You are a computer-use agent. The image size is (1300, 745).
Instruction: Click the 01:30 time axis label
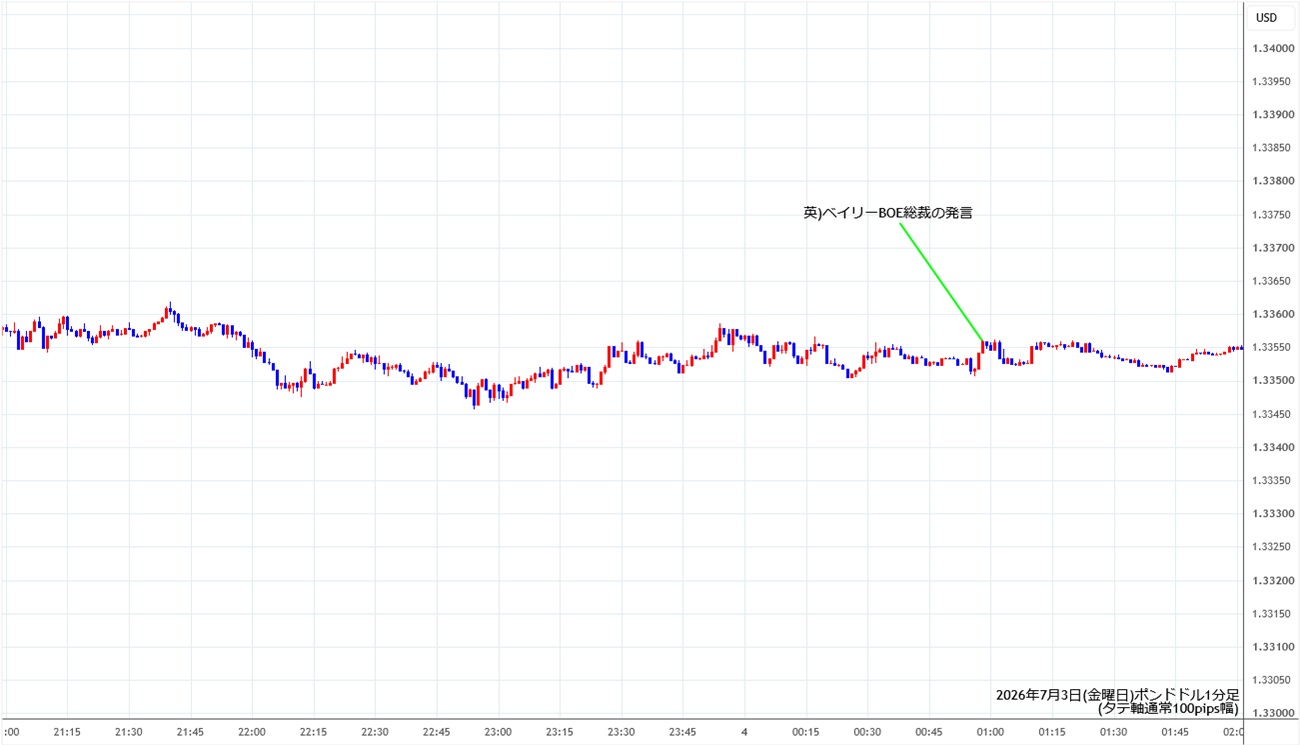point(1113,732)
